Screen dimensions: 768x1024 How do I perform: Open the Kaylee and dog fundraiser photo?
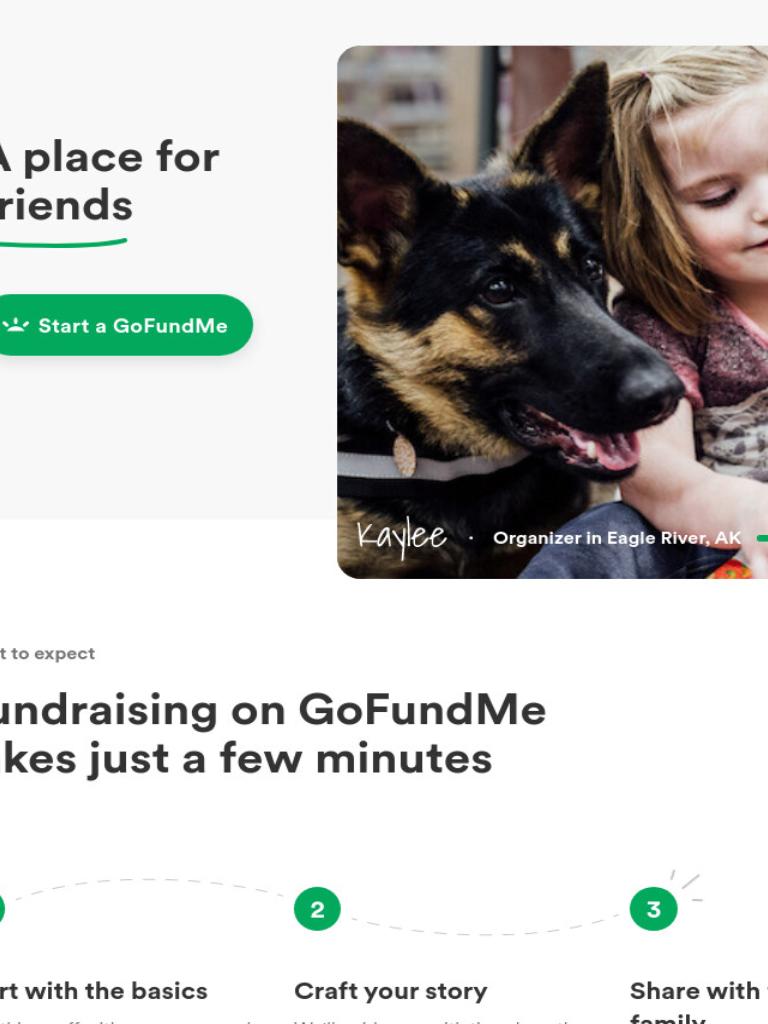click(552, 312)
